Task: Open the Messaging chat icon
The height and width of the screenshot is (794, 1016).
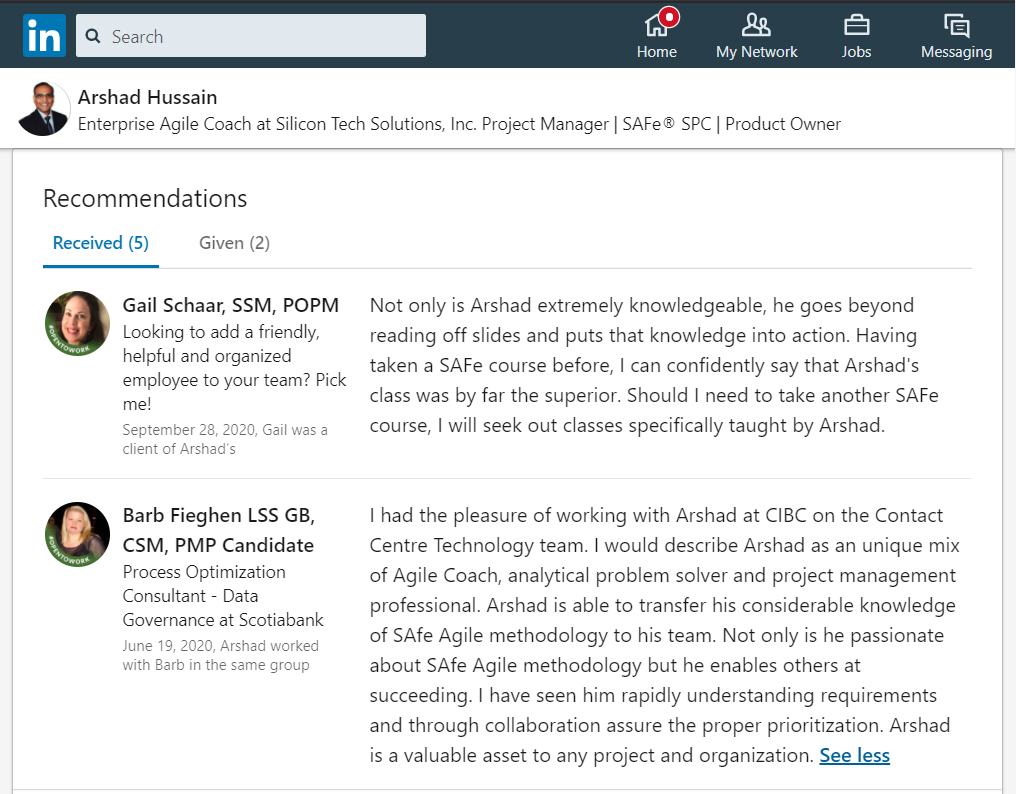Action: tap(956, 25)
